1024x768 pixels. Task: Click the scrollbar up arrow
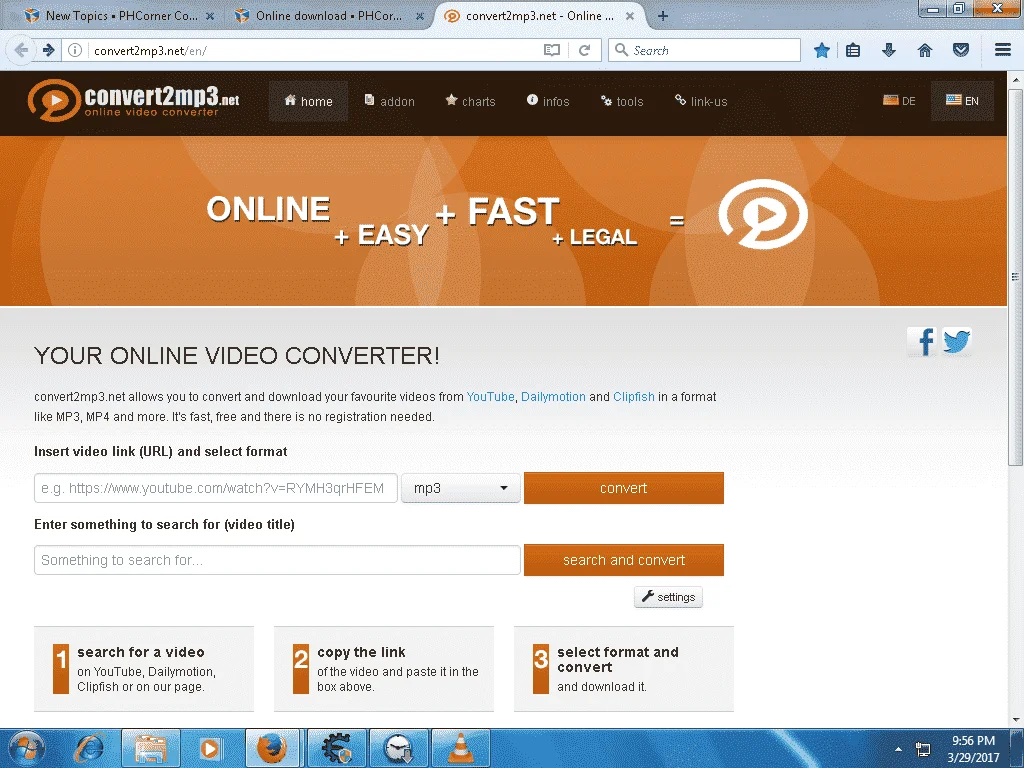click(x=1015, y=80)
